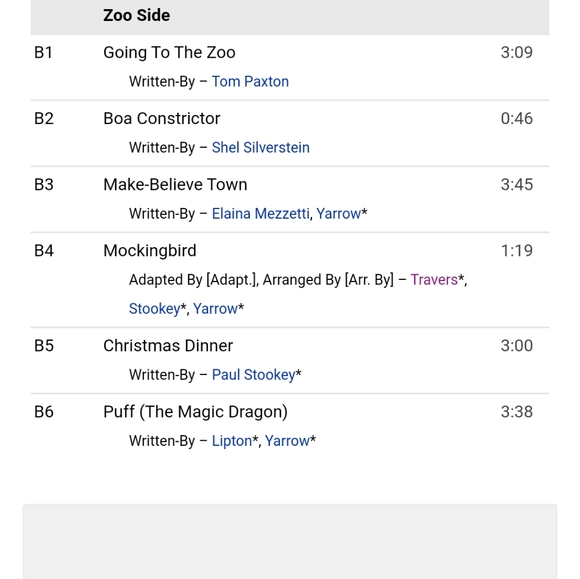Click Yarrow link under Mockingbird credits
The height and width of the screenshot is (579, 580).
click(215, 309)
